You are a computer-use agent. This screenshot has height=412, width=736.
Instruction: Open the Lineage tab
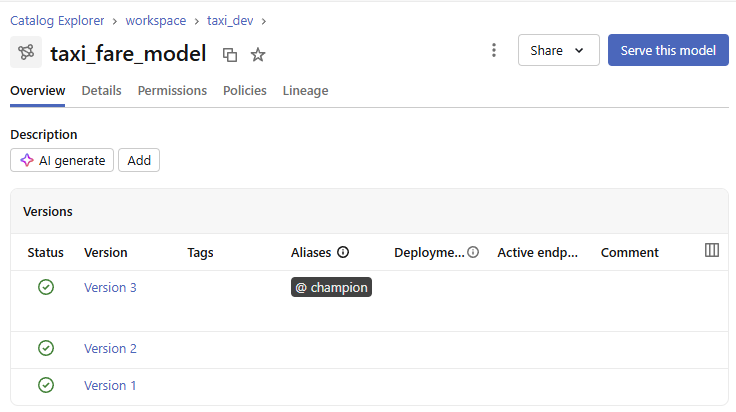pyautogui.click(x=306, y=91)
